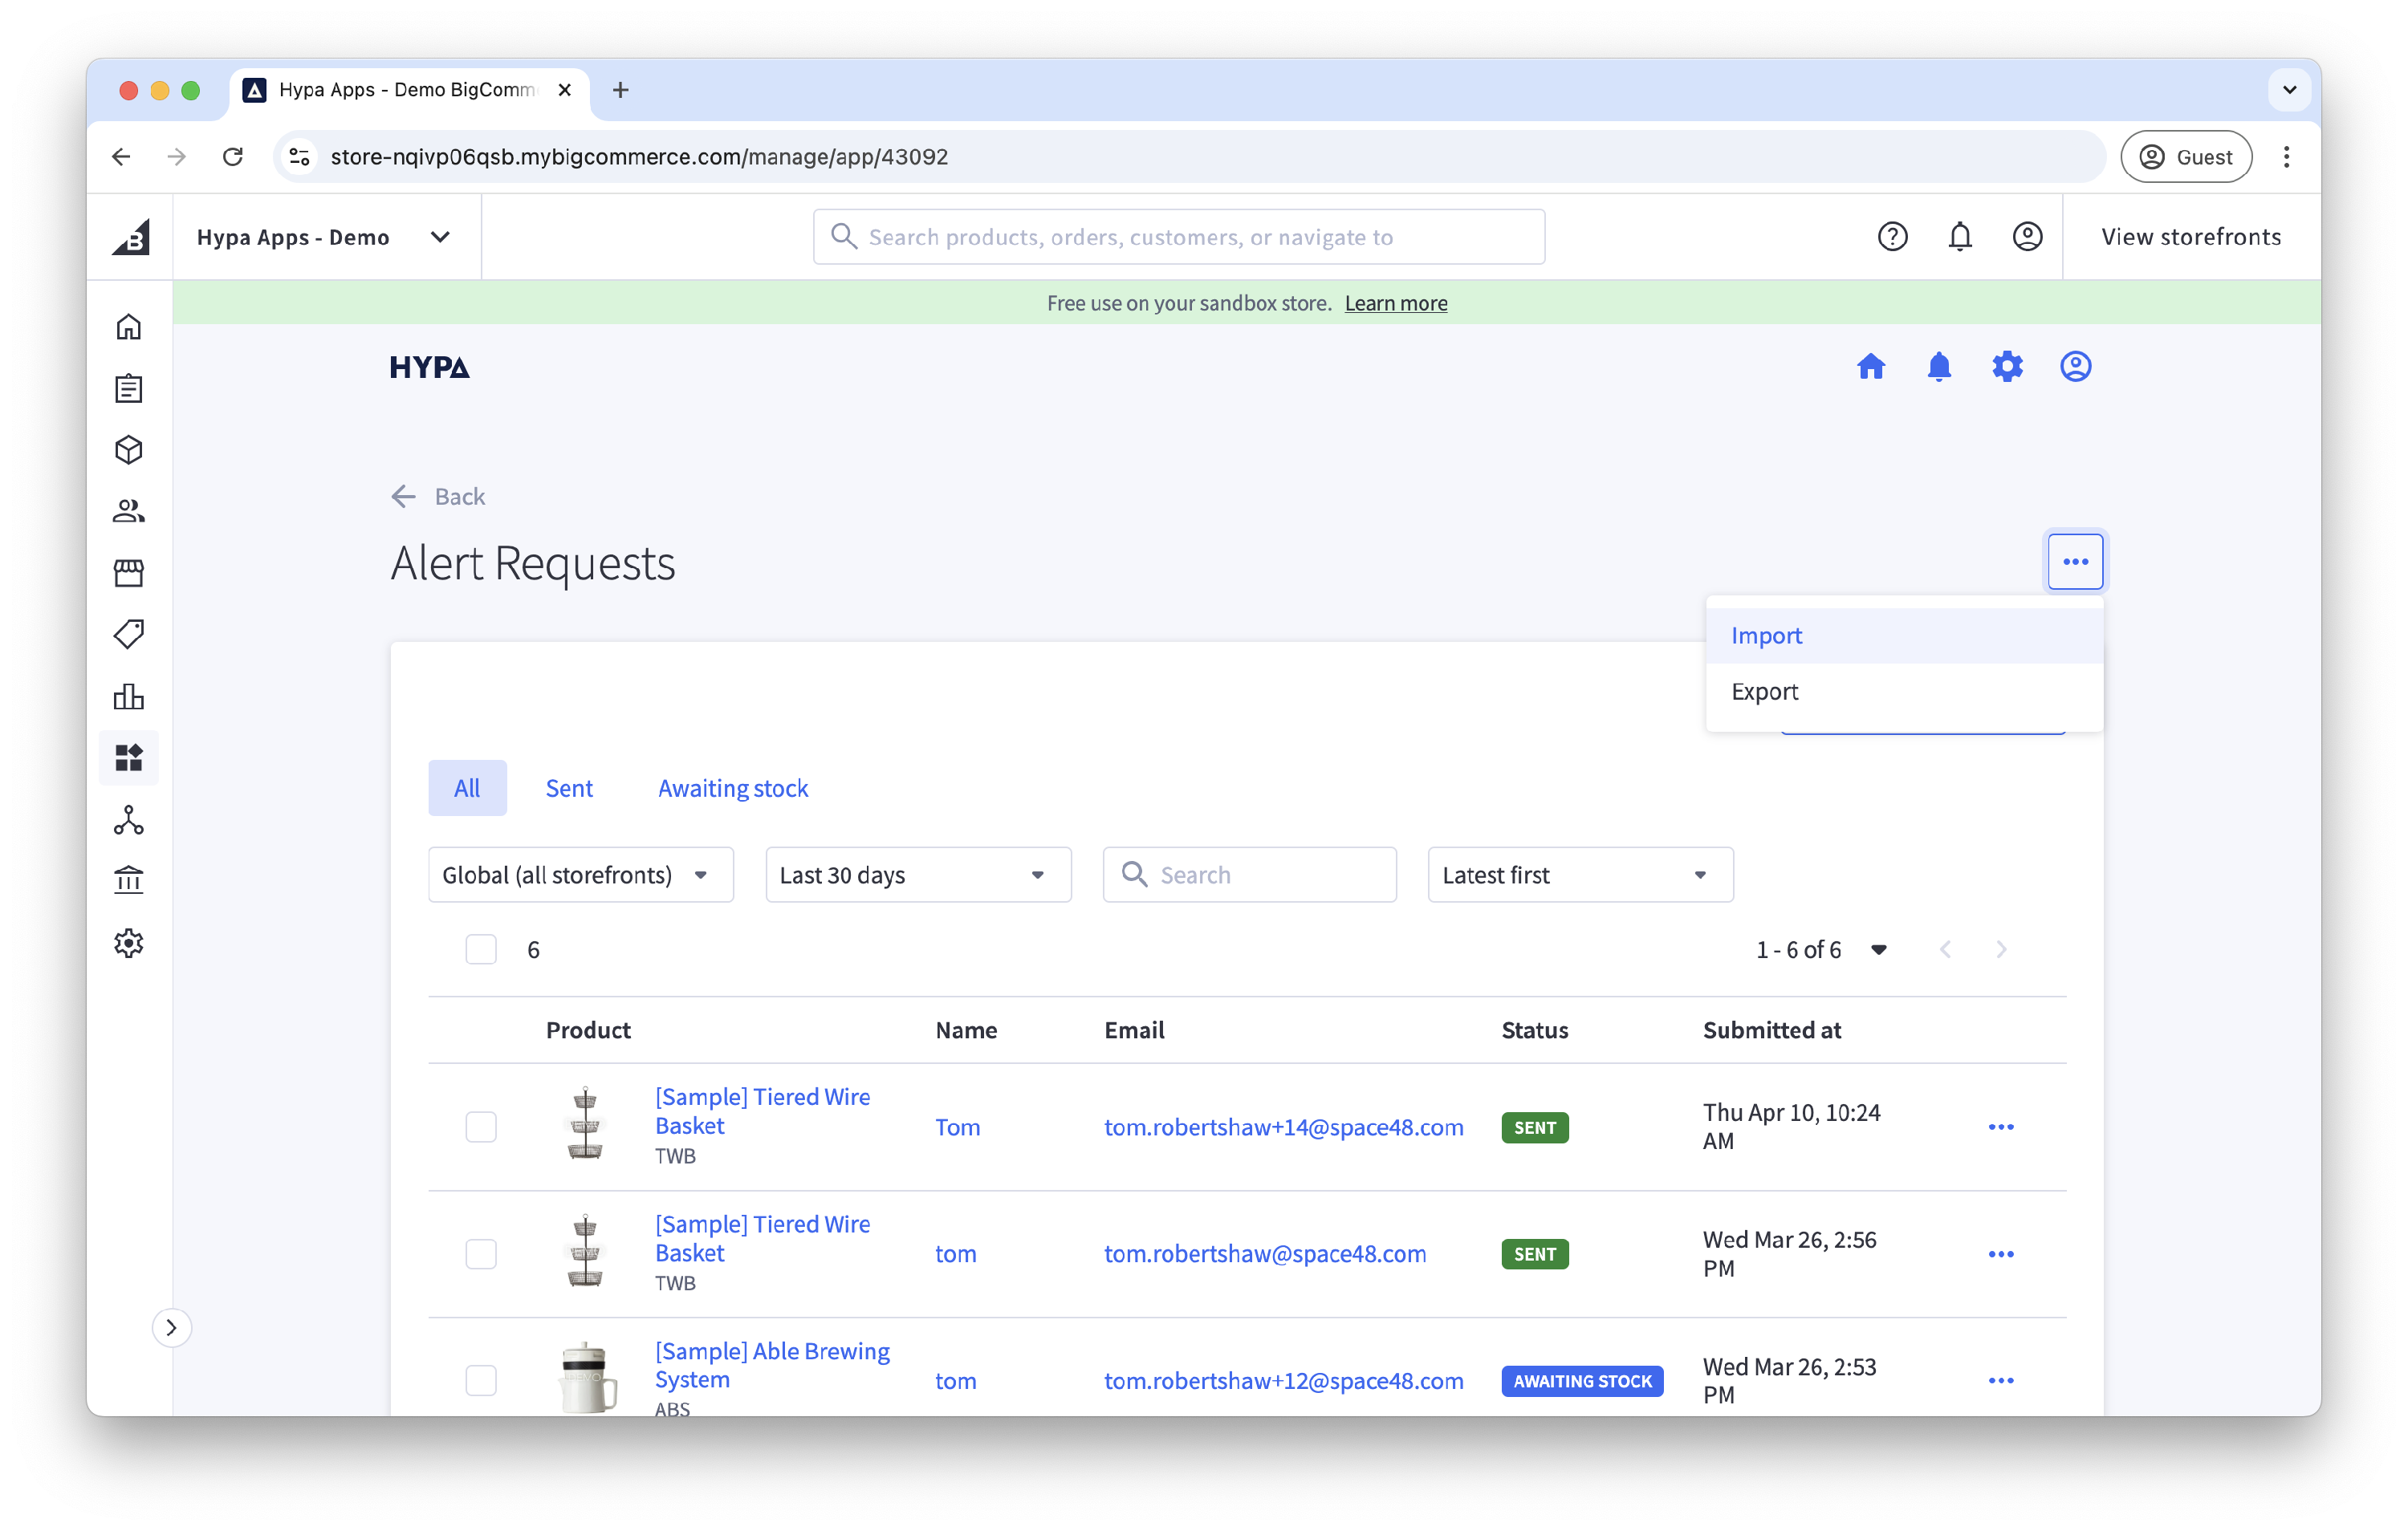Close the Hypa Apps browser tab
The image size is (2408, 1531).
pos(565,90)
